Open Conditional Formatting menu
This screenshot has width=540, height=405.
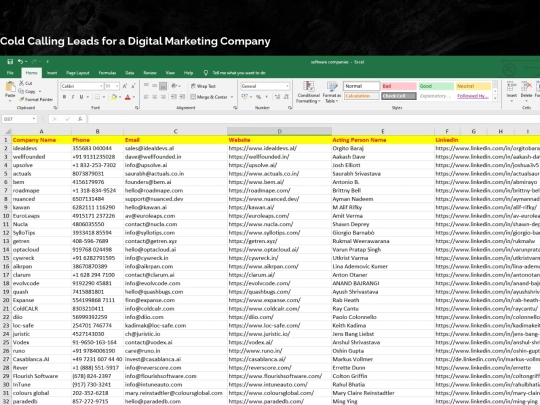click(308, 92)
